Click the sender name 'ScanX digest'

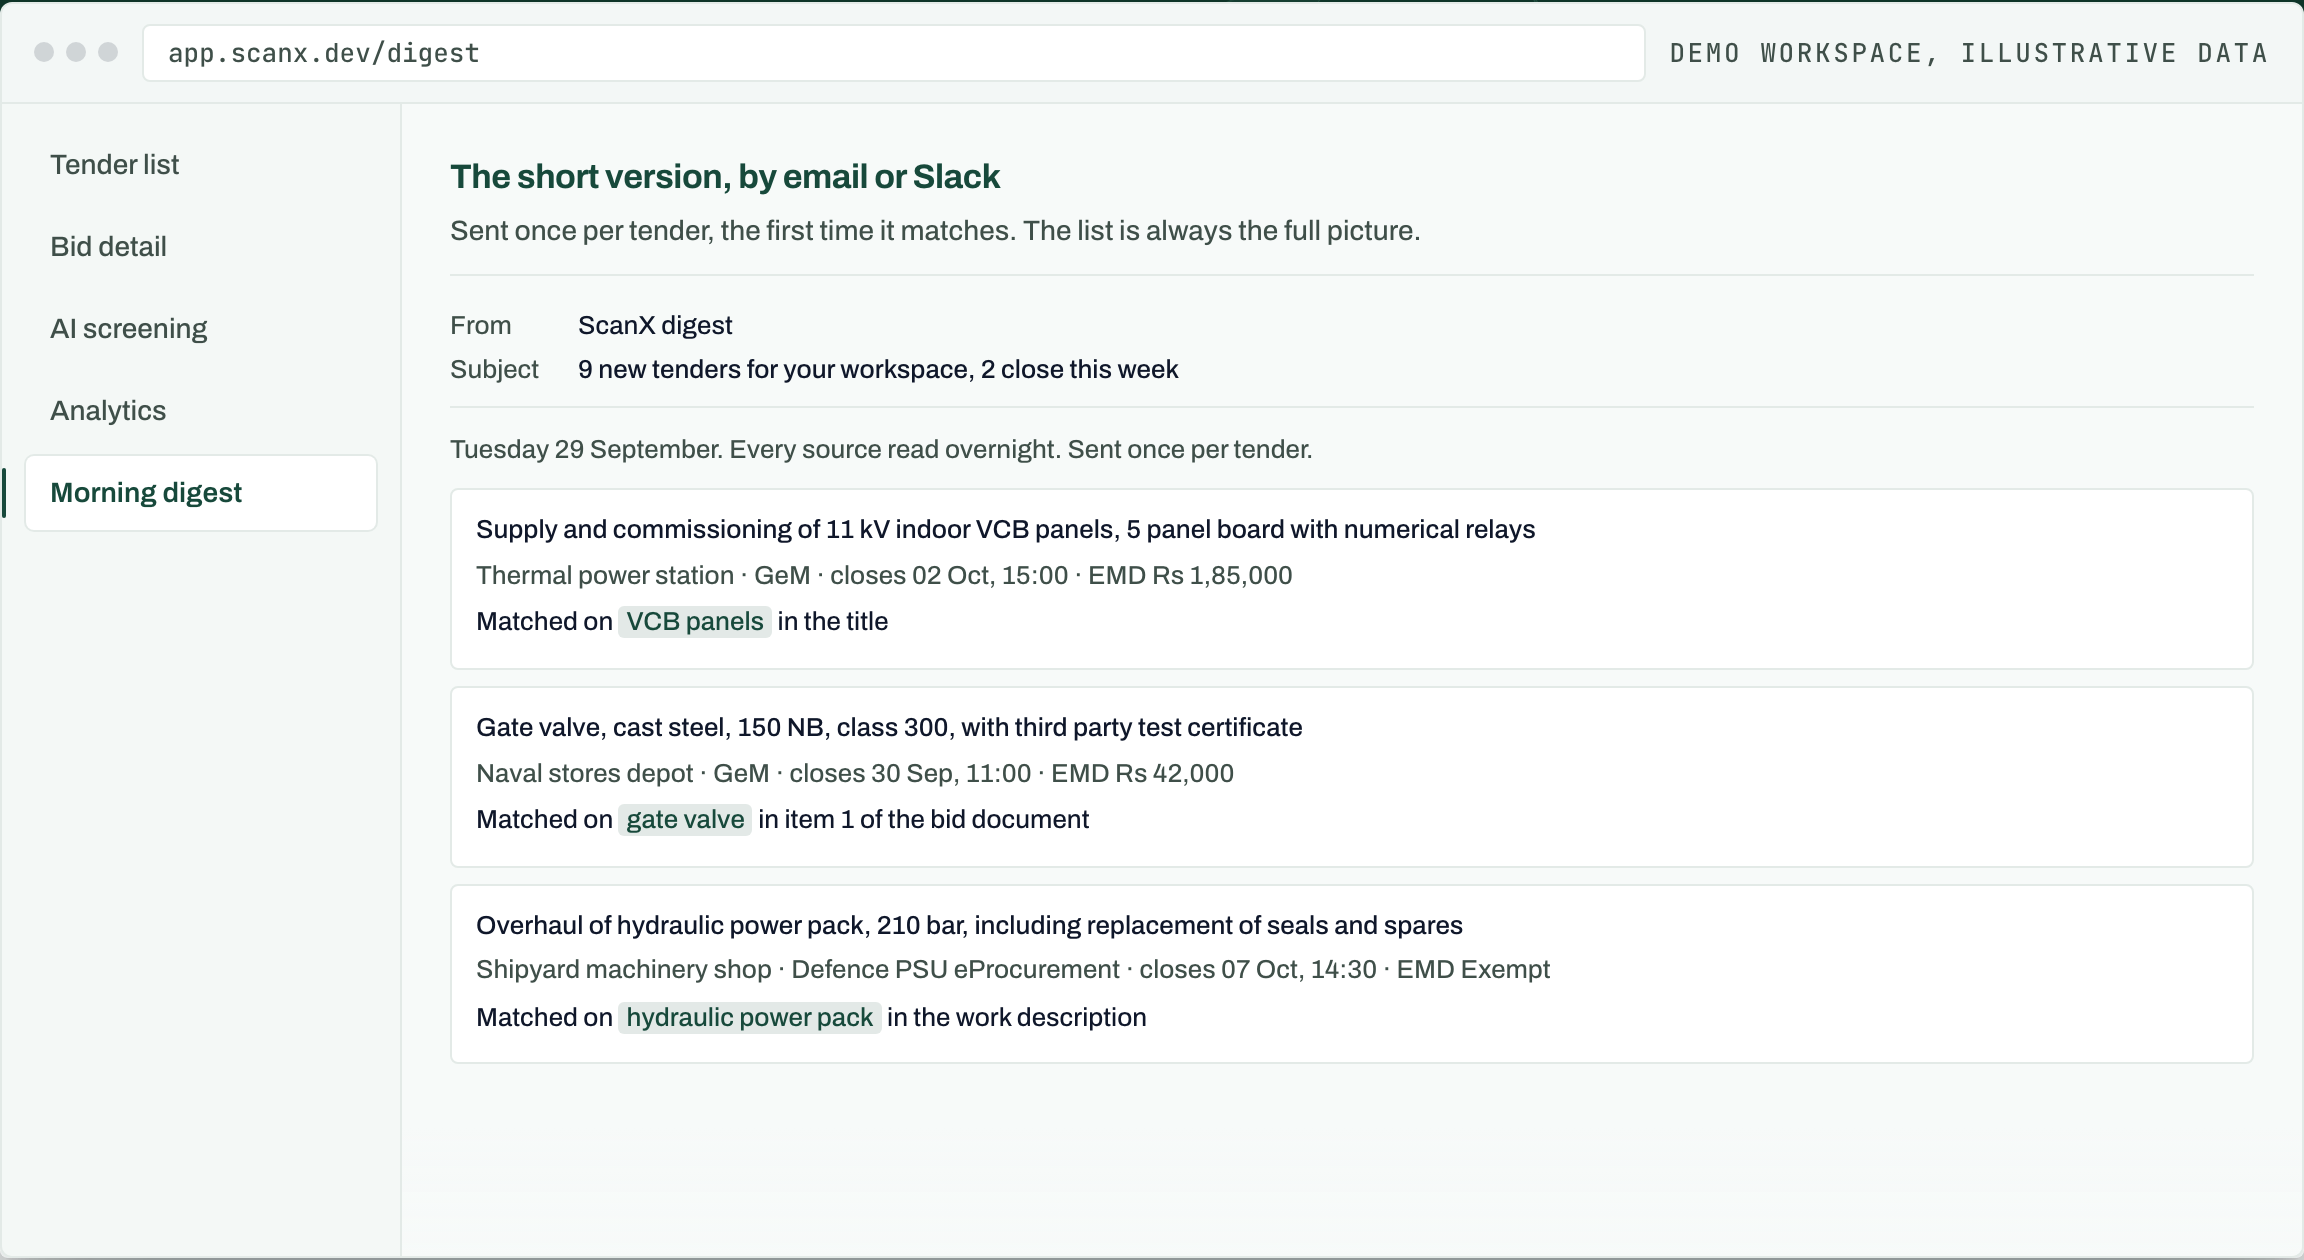pyautogui.click(x=655, y=325)
